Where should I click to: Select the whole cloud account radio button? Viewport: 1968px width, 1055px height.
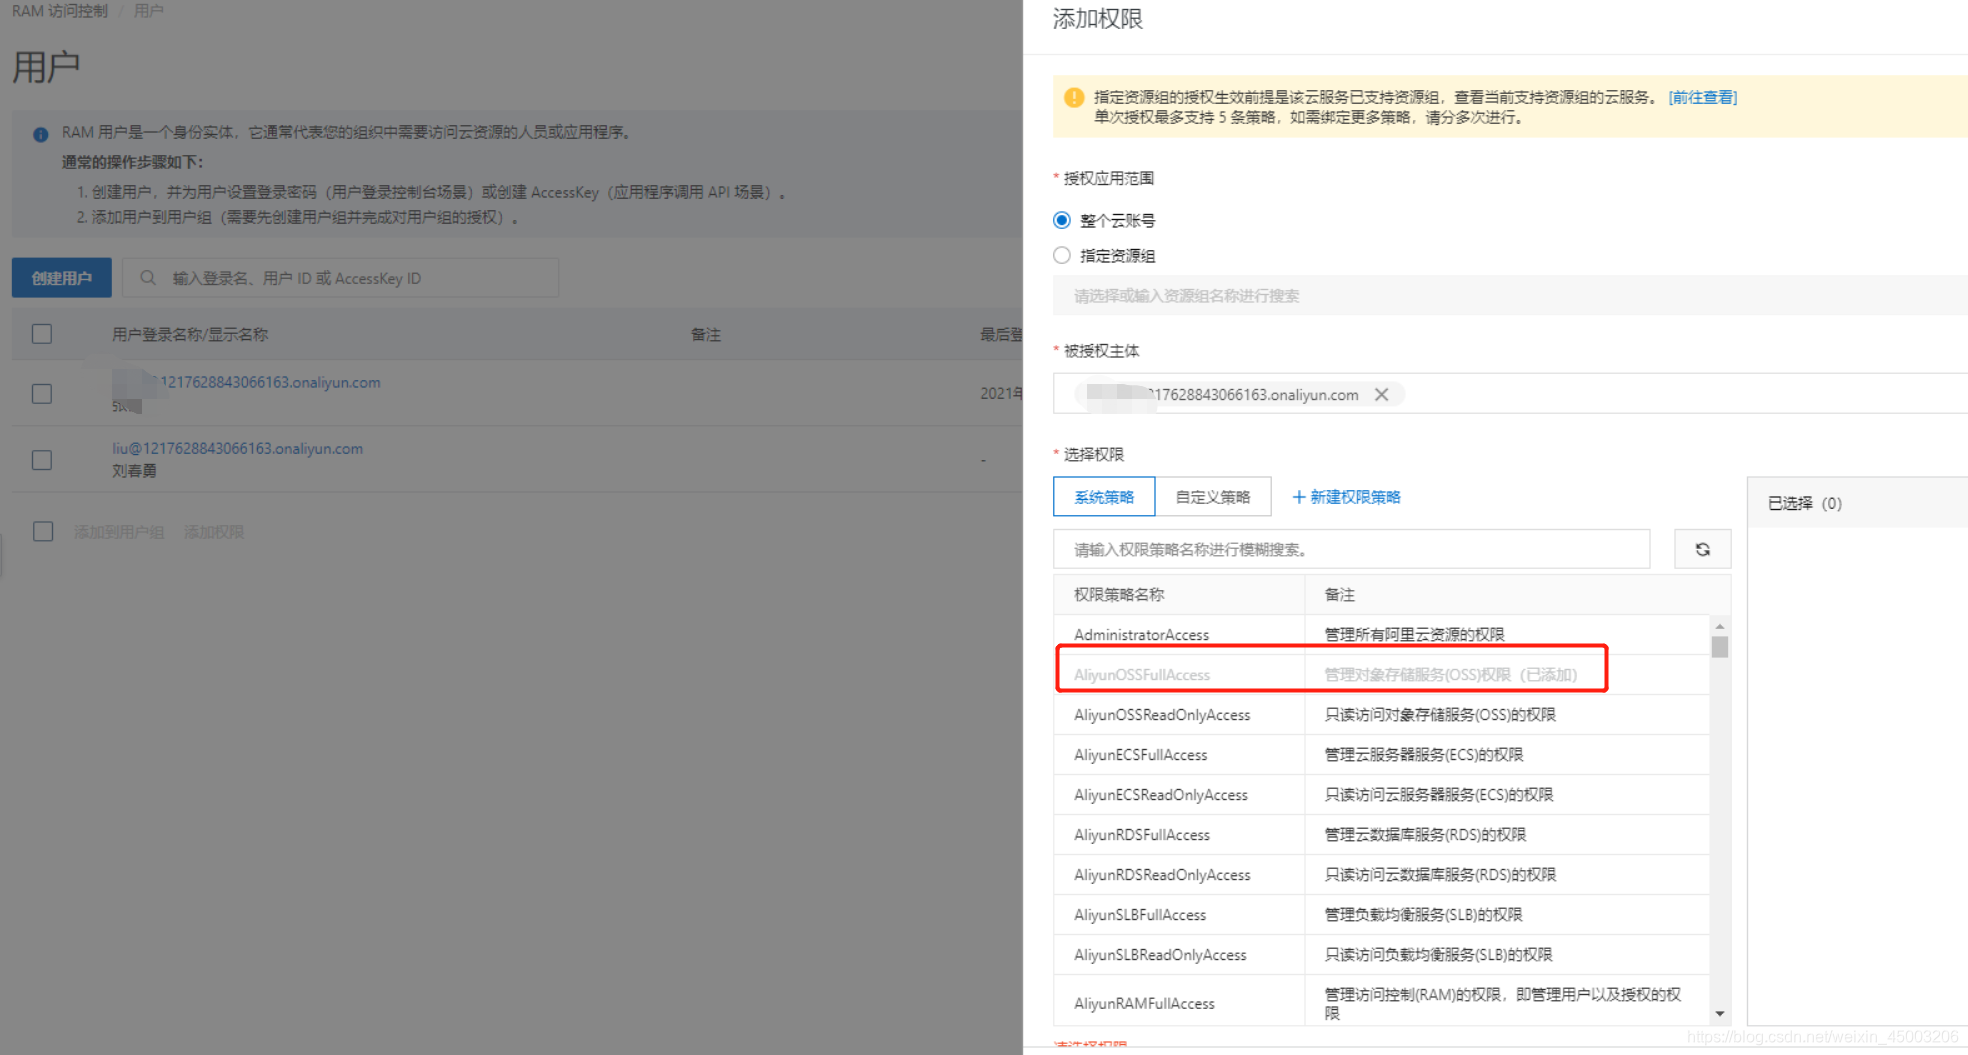point(1062,220)
